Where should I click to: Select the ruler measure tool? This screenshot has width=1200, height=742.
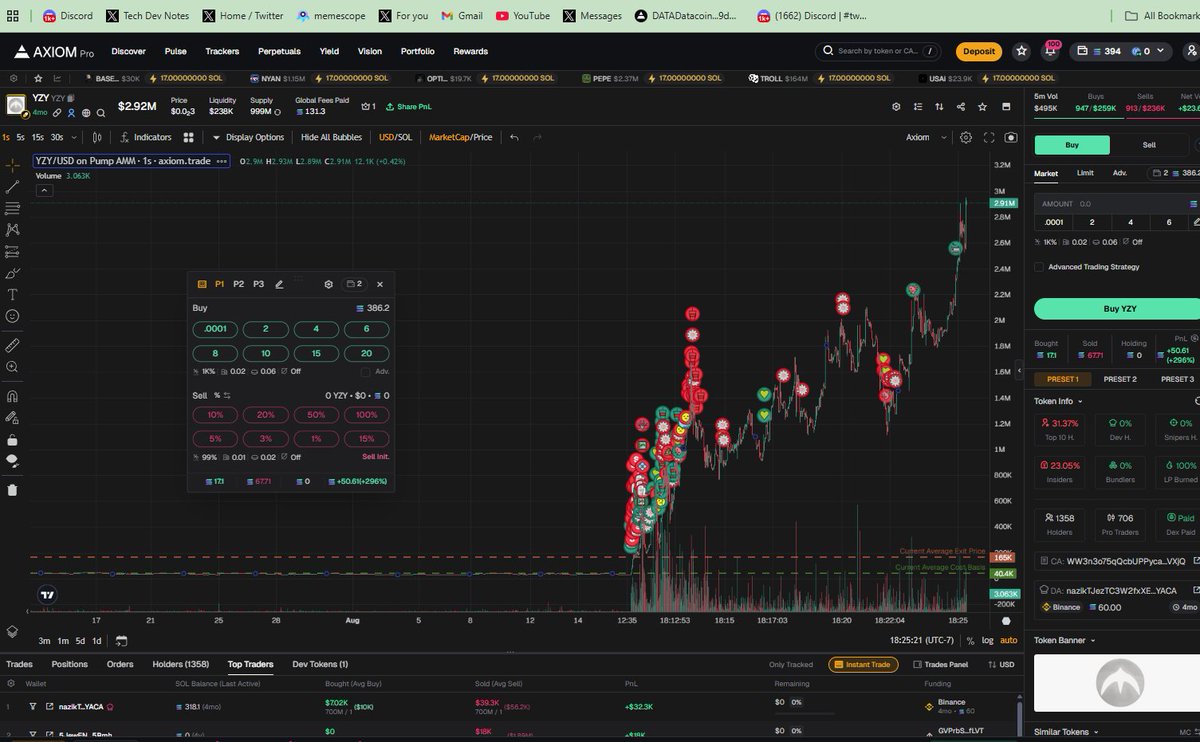[x=12, y=345]
